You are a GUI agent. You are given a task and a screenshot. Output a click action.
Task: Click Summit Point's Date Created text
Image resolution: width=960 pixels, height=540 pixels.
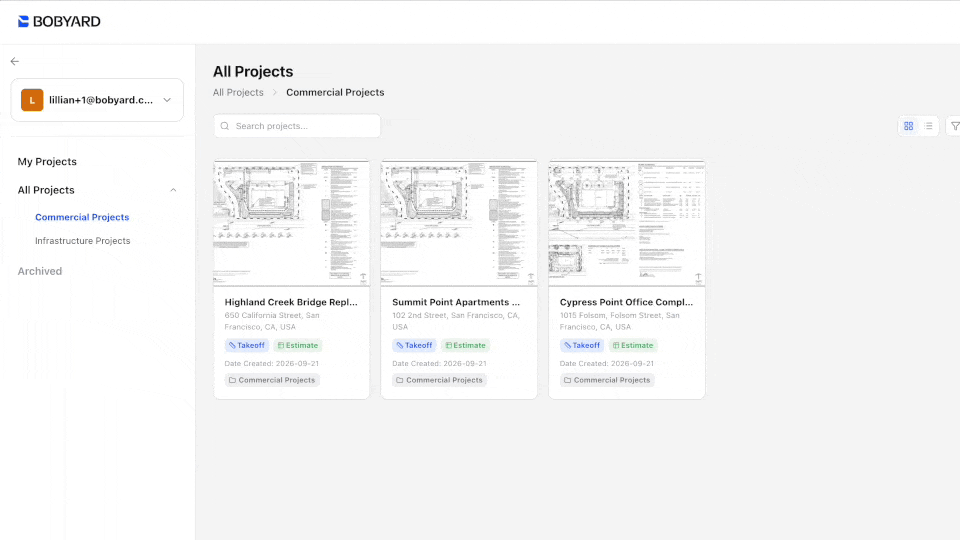440,364
